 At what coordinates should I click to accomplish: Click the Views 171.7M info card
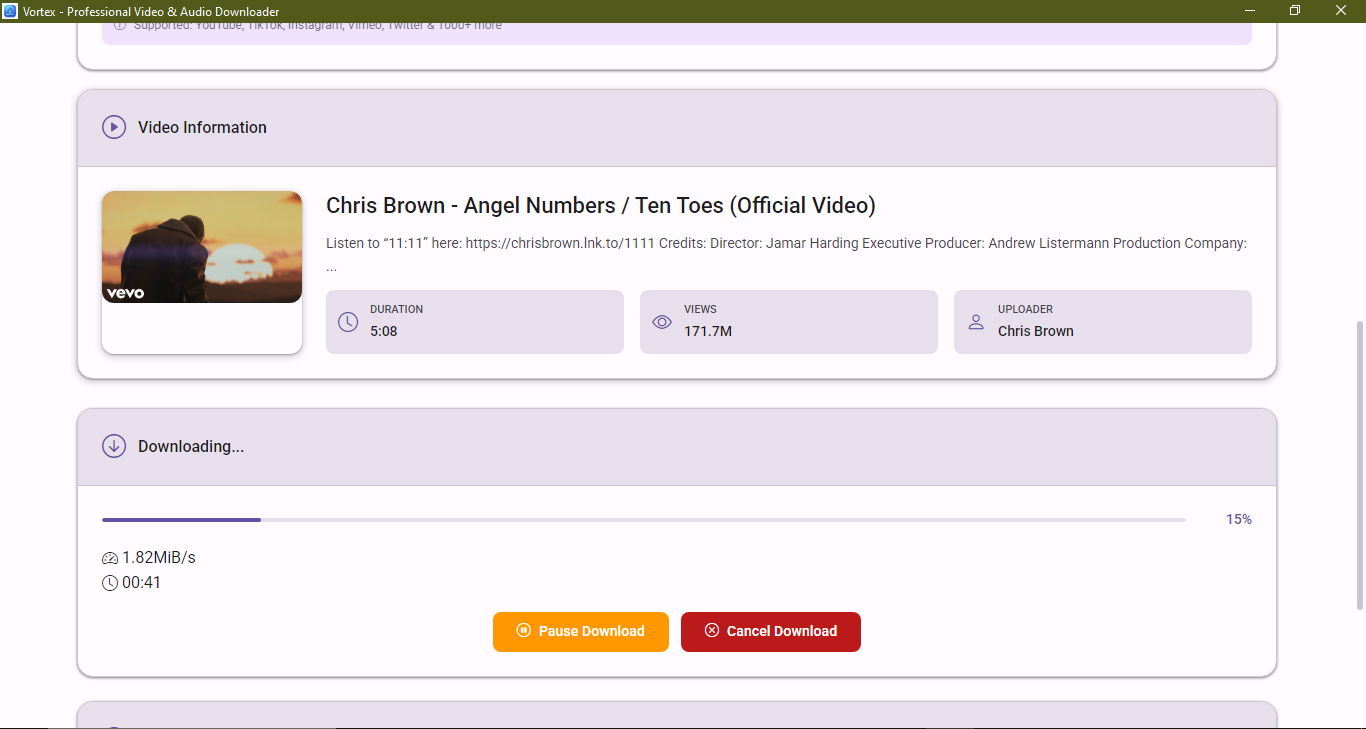pyautogui.click(x=789, y=322)
